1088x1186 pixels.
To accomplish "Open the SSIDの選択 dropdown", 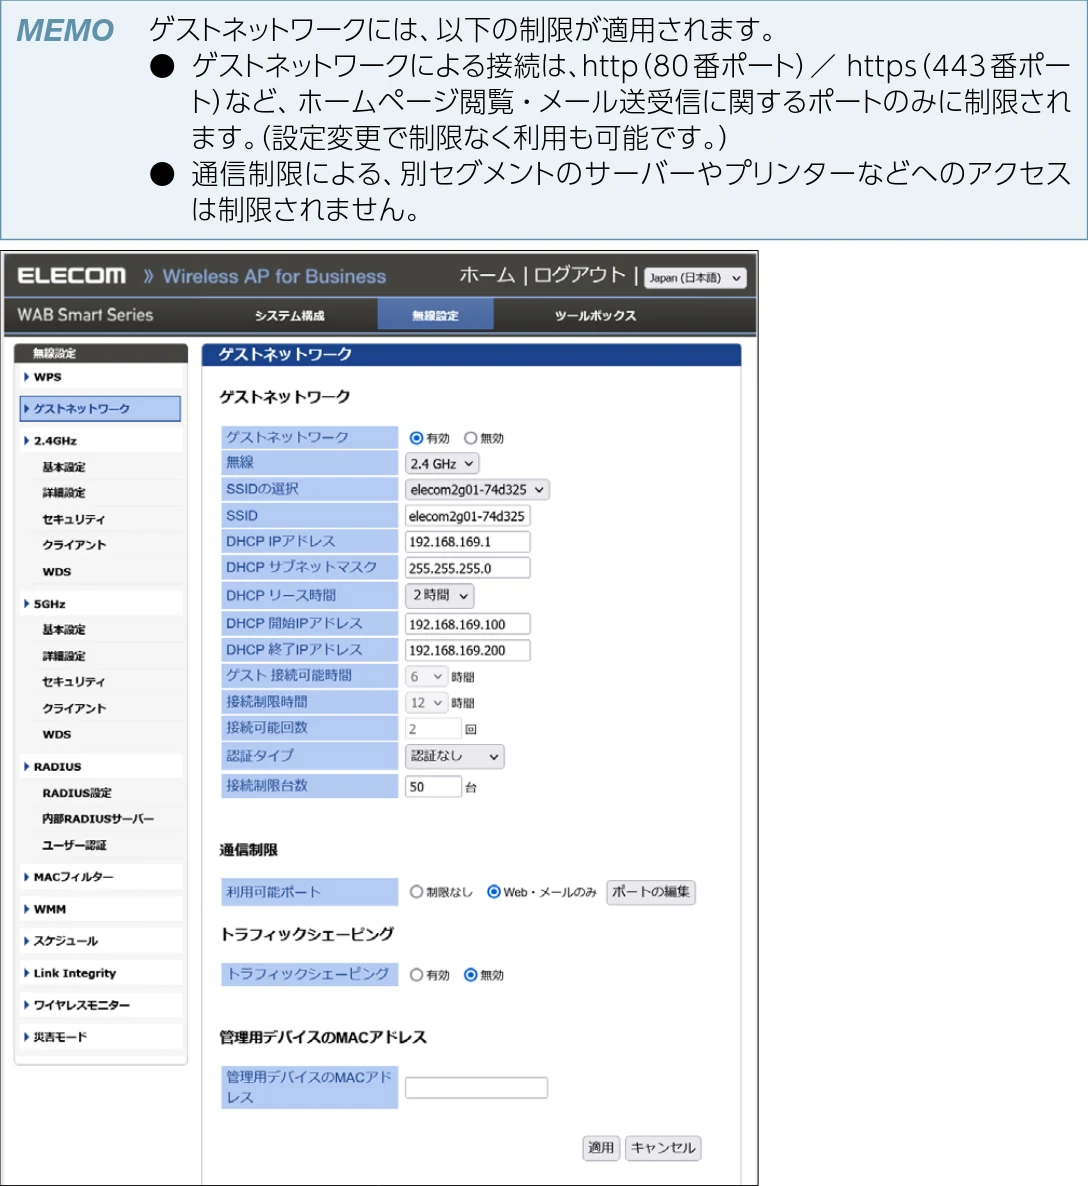I will pyautogui.click(x=477, y=489).
